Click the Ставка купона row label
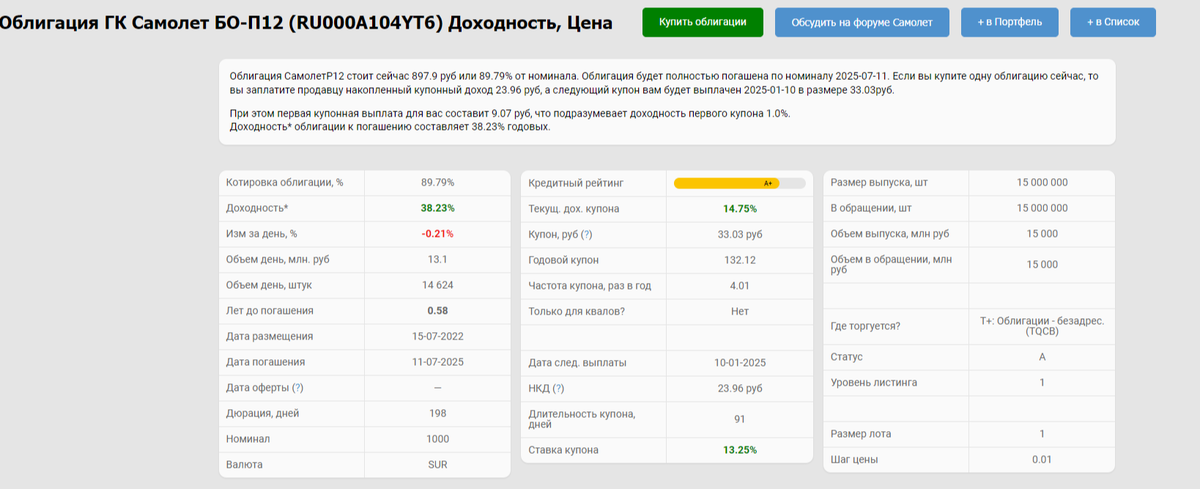This screenshot has height=489, width=1200. click(564, 450)
